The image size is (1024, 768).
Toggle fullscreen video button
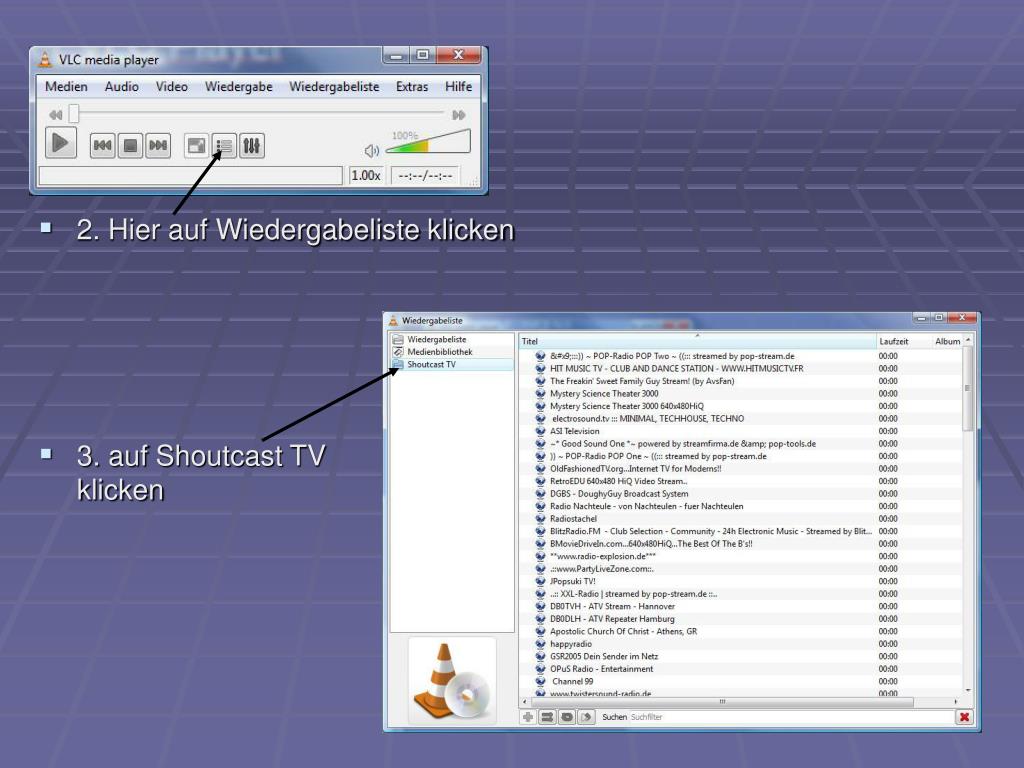tap(196, 146)
